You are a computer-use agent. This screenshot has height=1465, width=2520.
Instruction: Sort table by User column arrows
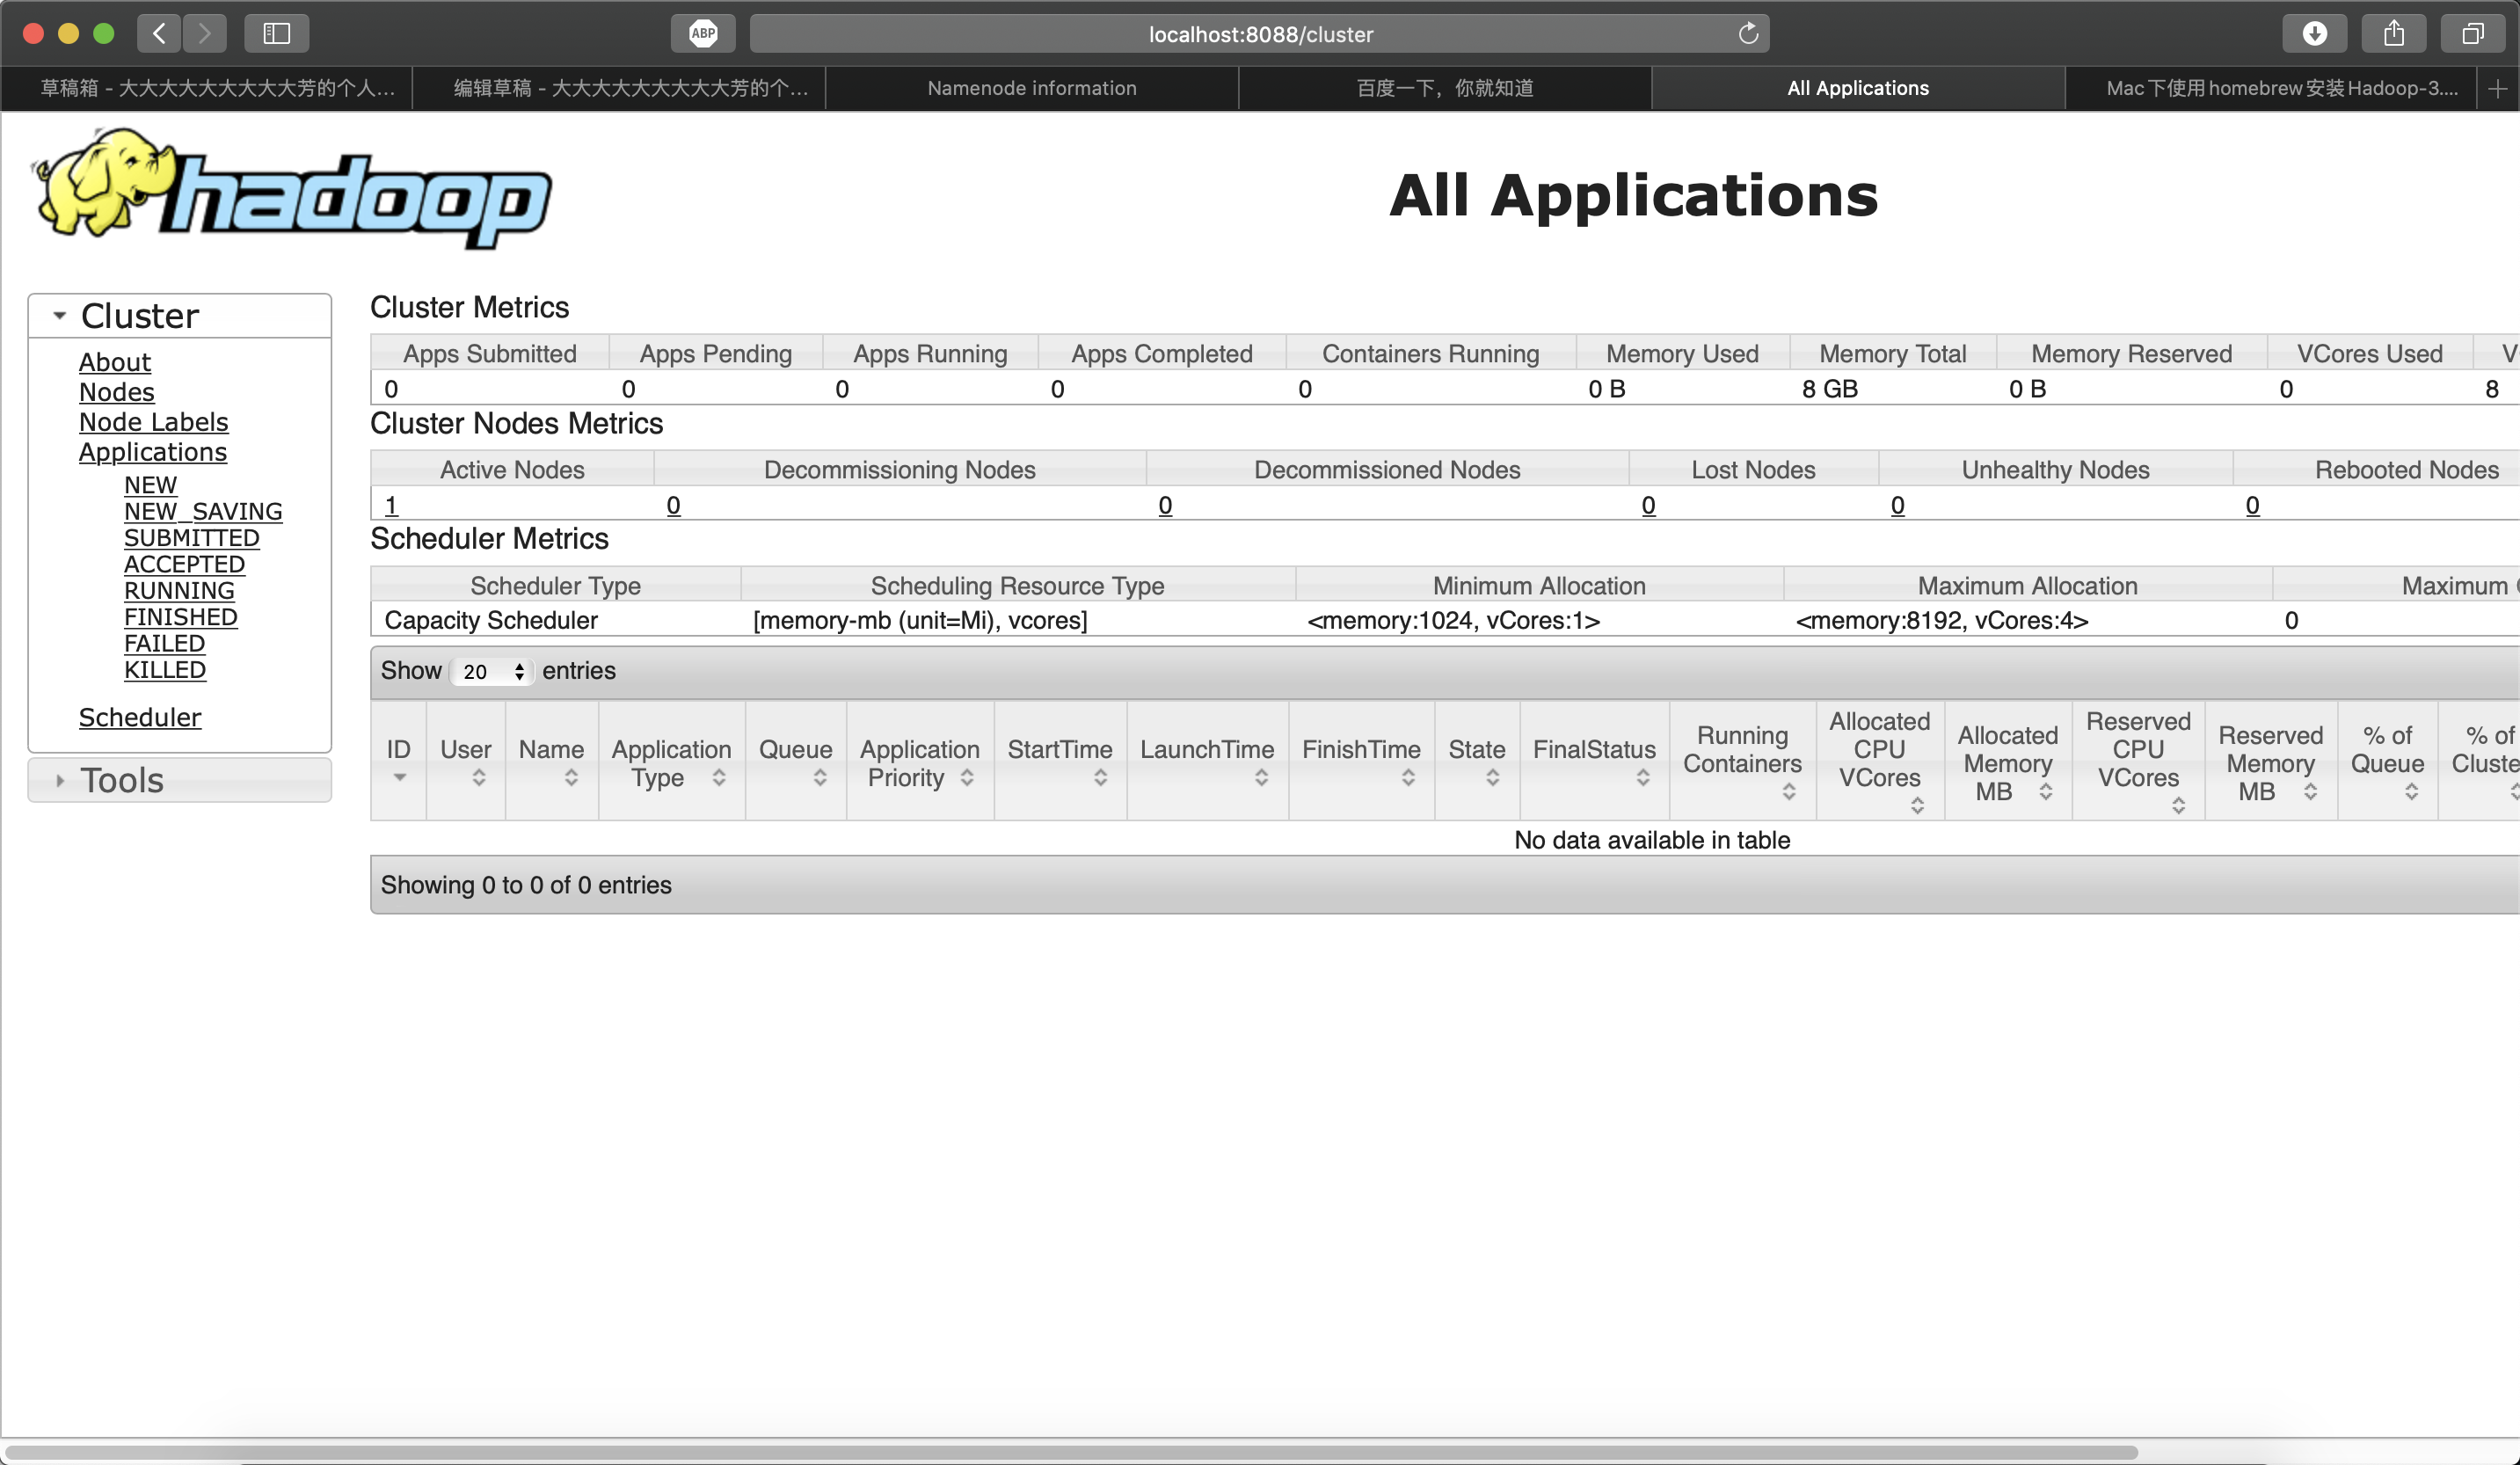479,778
